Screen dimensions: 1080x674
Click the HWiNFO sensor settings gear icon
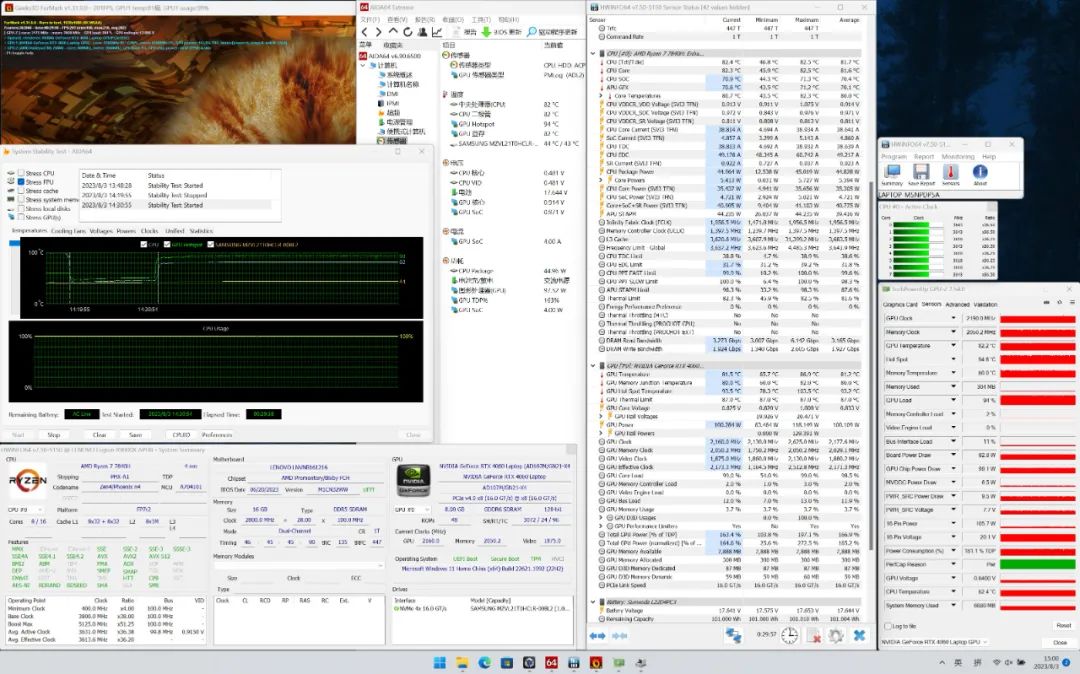835,635
